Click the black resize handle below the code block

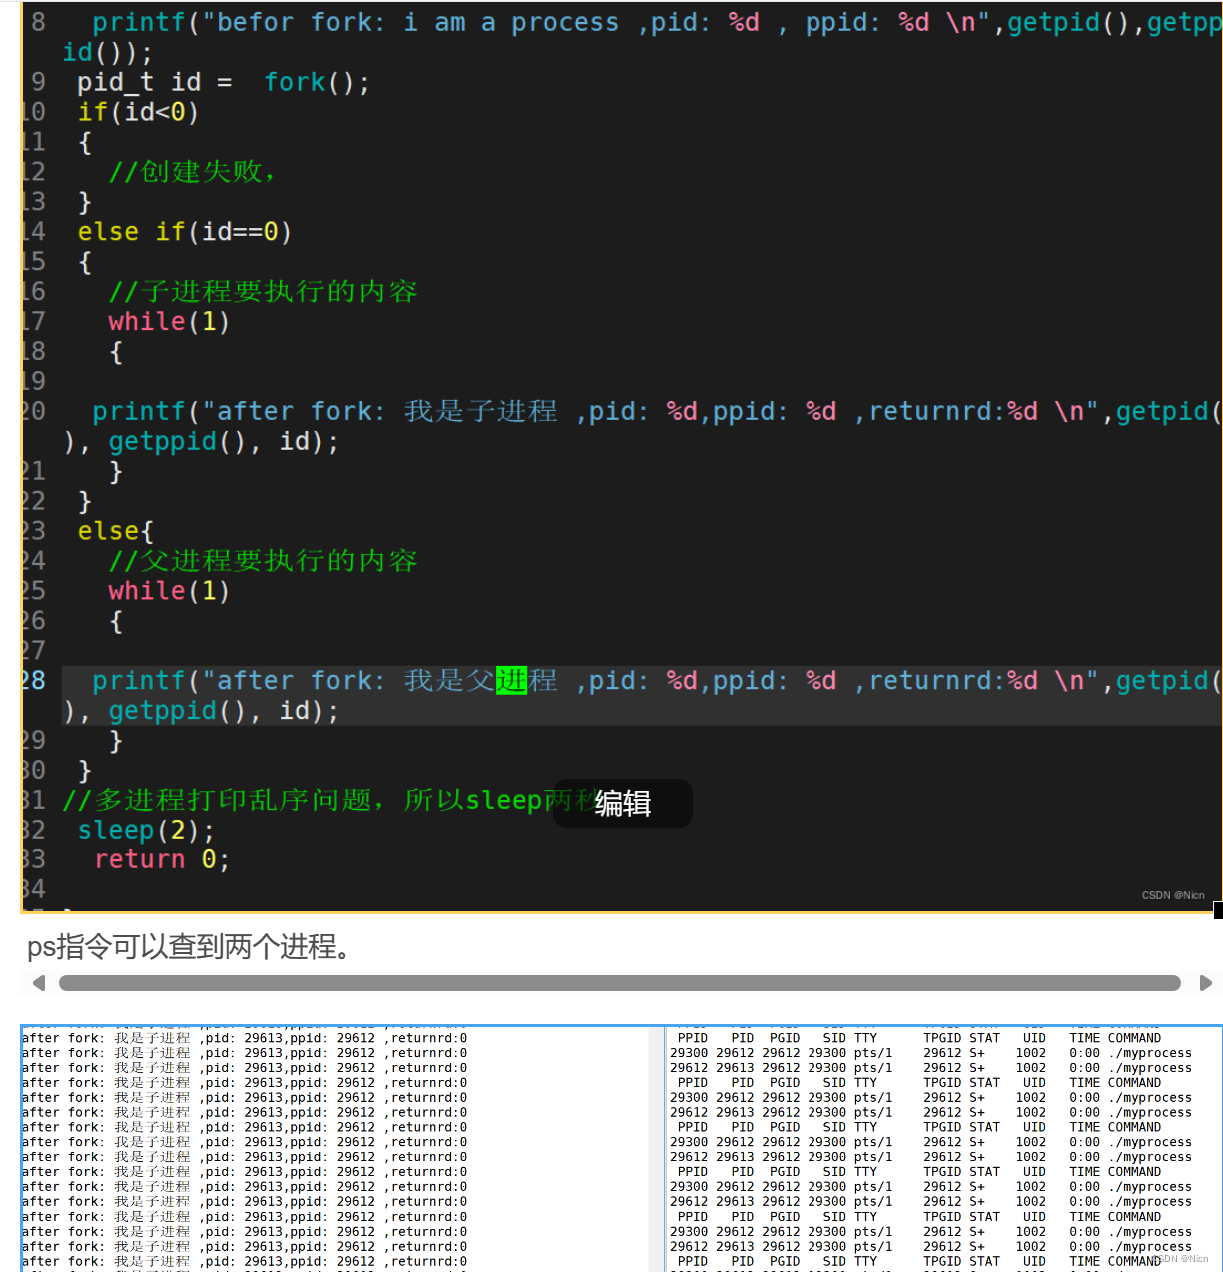pos(1216,910)
